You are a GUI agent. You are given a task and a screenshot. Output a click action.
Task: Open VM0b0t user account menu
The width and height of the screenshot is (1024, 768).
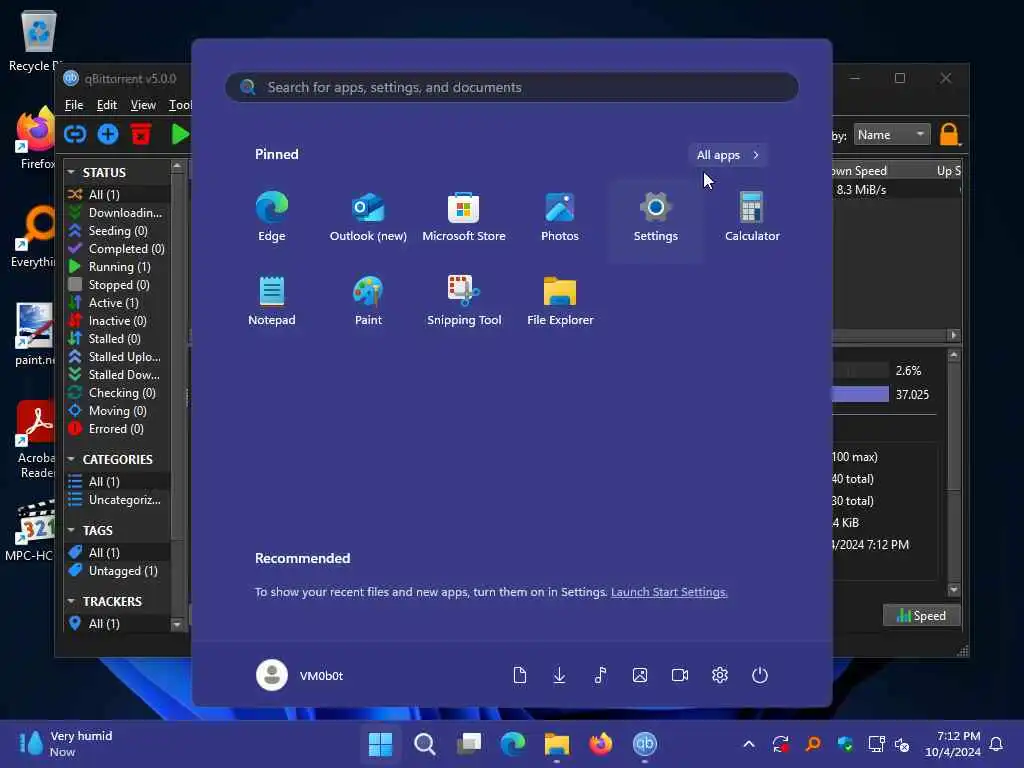pos(300,675)
